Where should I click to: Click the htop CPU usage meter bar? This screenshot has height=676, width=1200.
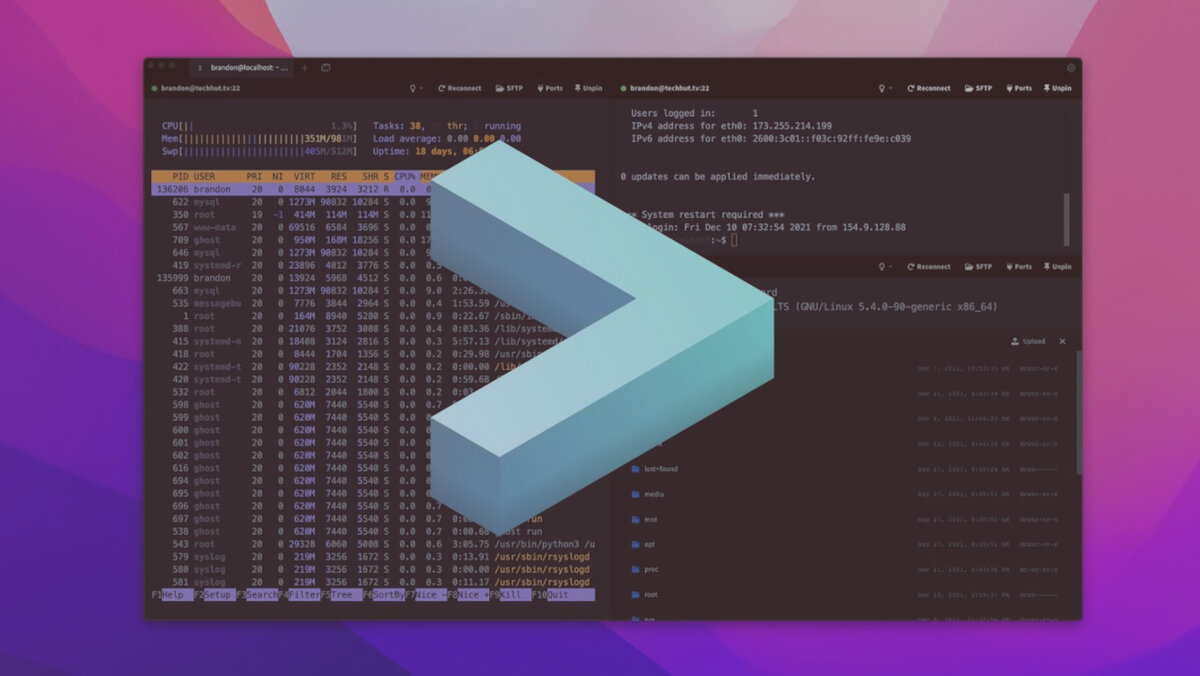[x=258, y=126]
